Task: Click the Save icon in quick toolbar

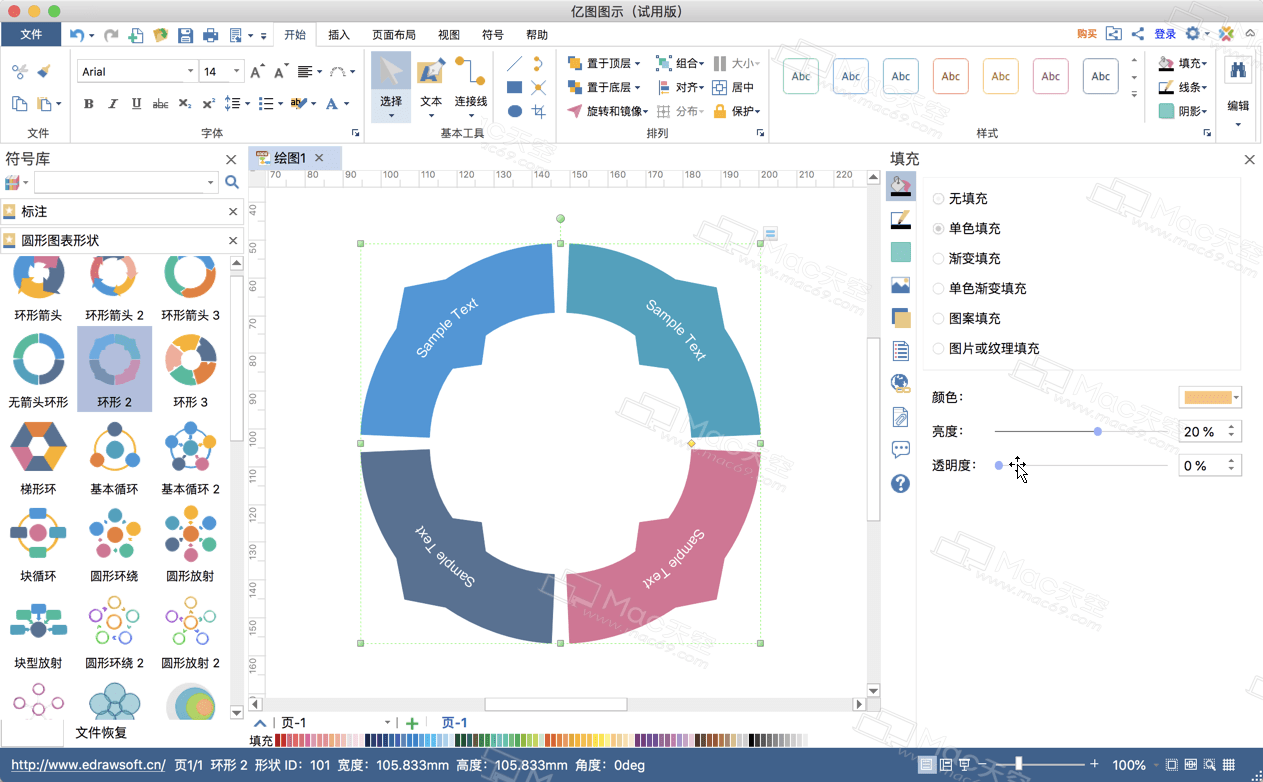Action: coord(185,35)
